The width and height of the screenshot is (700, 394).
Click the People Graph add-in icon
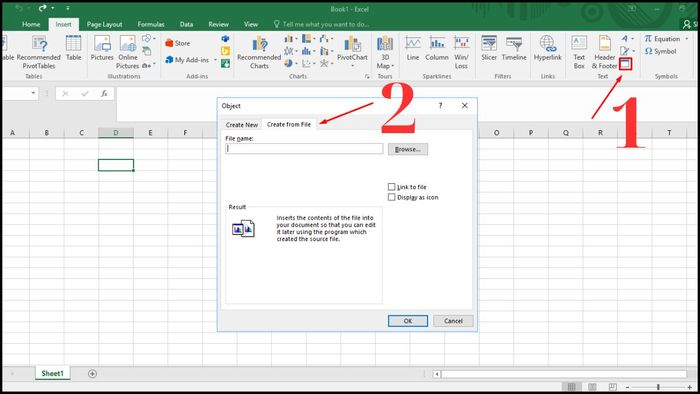[225, 64]
